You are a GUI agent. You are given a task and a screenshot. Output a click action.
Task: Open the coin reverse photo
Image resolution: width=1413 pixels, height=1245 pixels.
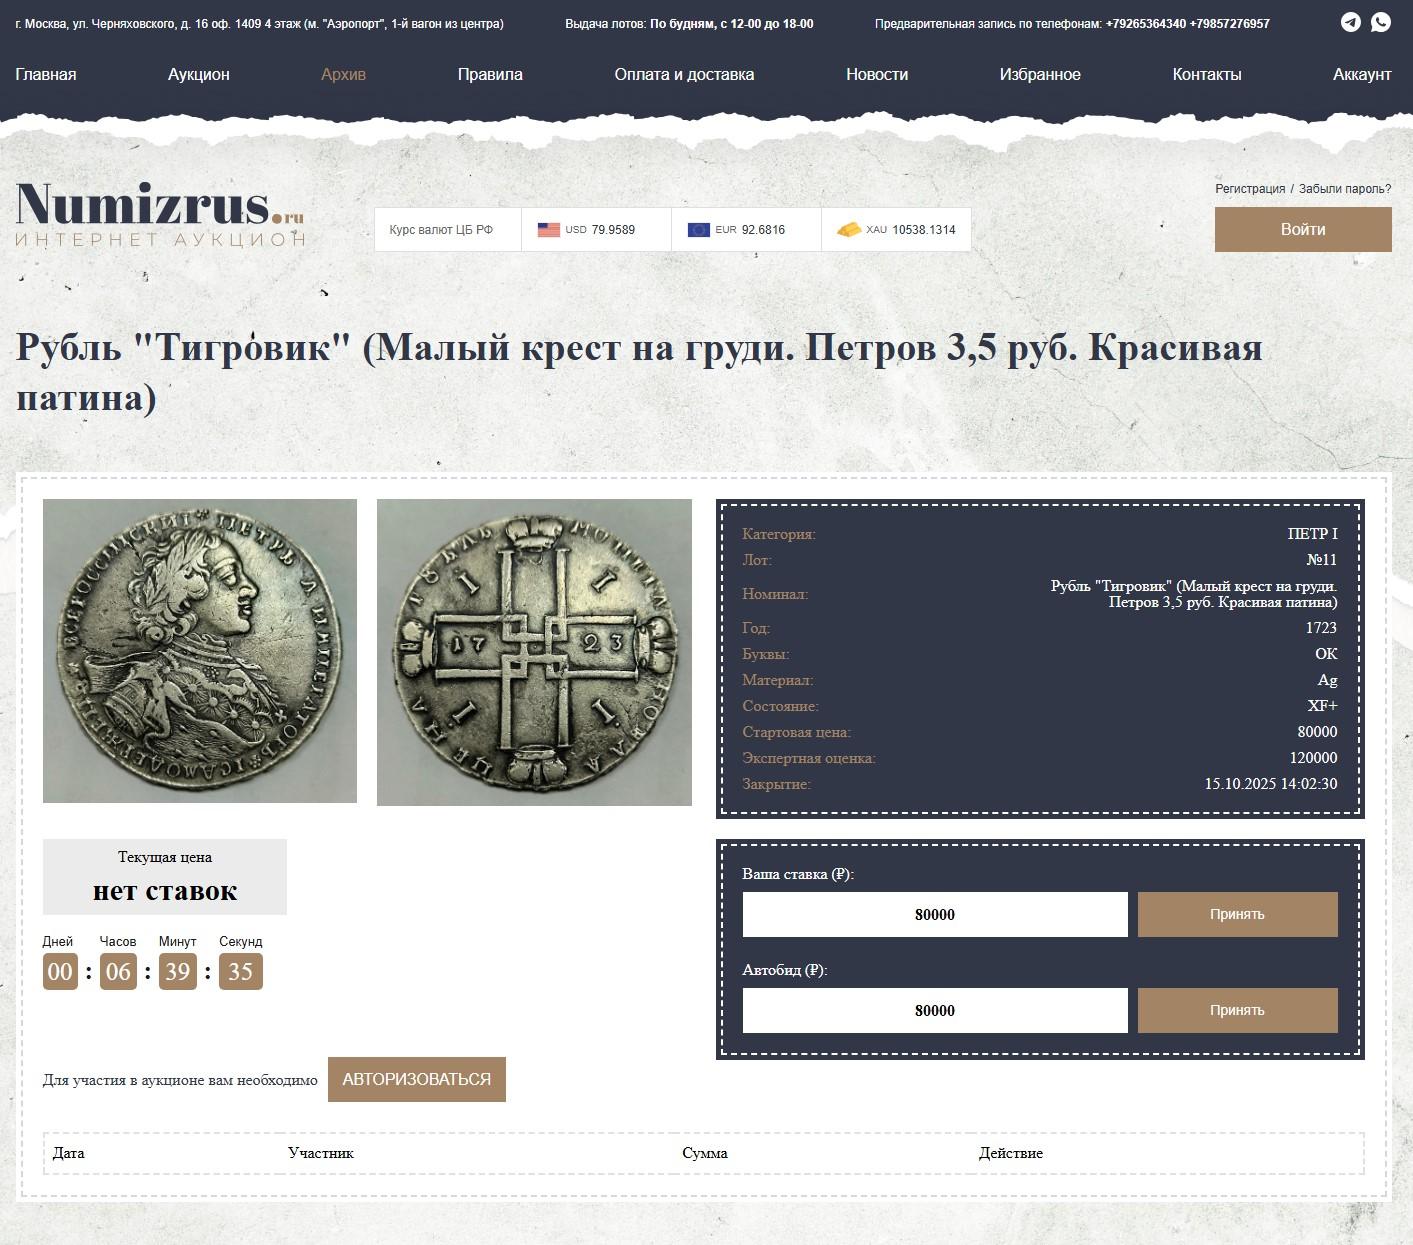(534, 652)
